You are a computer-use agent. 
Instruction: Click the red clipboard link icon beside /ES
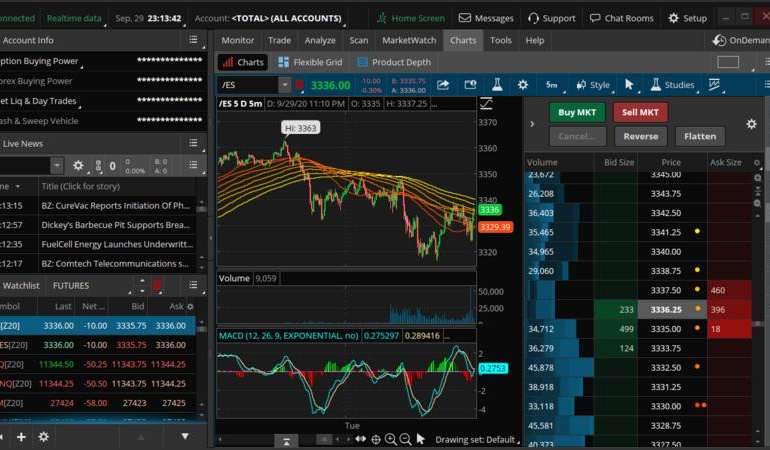pos(299,85)
